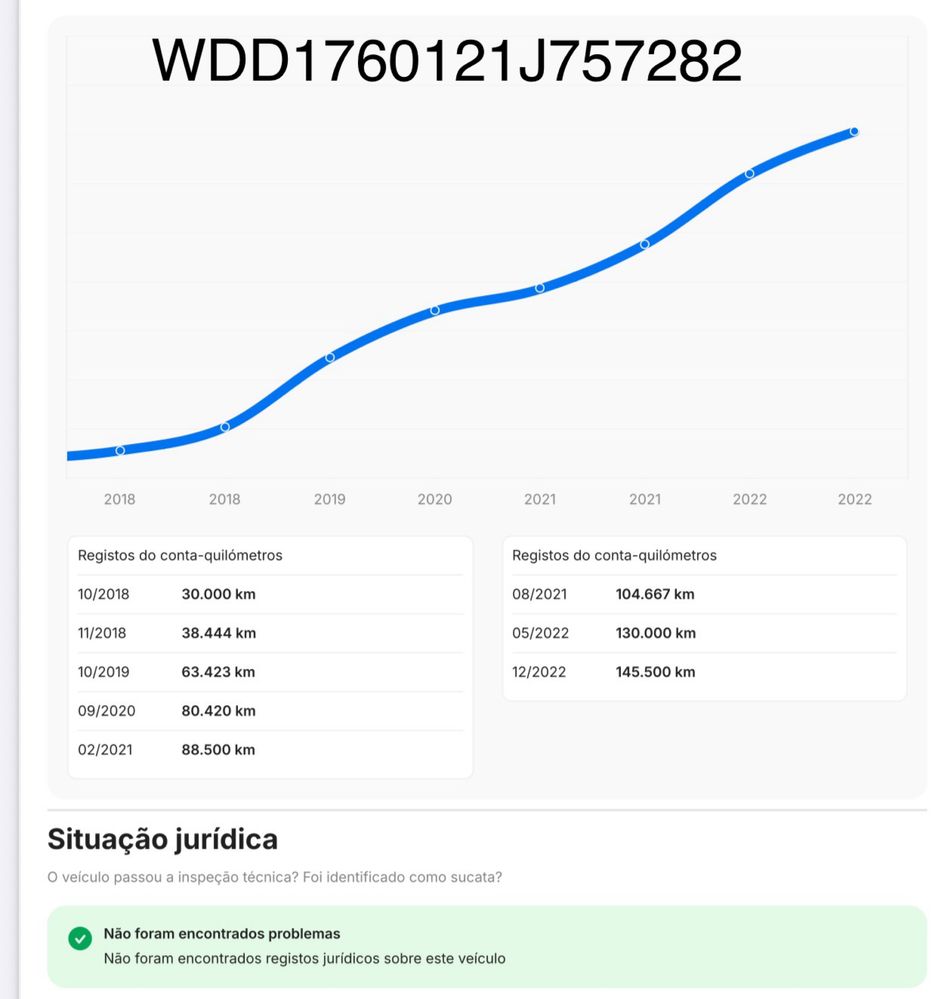Select the 12/2022 145.500 km record
936x999 pixels.
704,672
